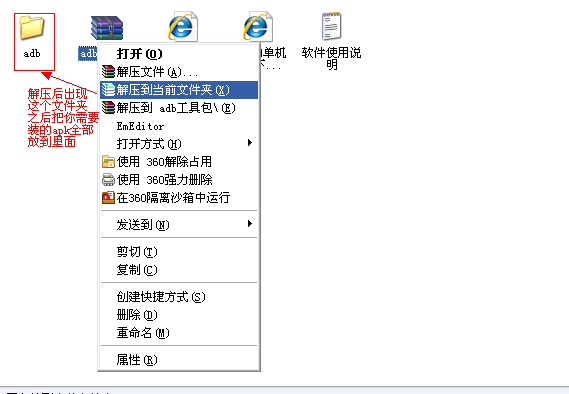
Task: Select the second Internet Explorer shortcut icon
Action: click(257, 26)
